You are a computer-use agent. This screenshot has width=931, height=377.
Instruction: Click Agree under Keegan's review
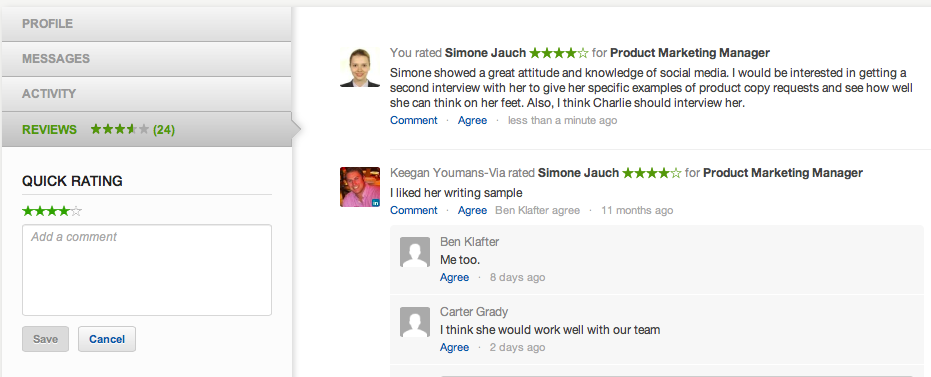[x=473, y=210]
